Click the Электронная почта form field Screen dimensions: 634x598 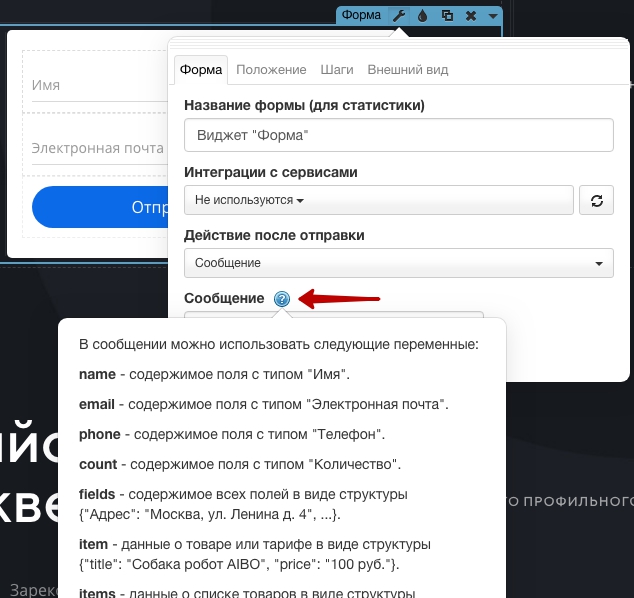pyautogui.click(x=99, y=148)
